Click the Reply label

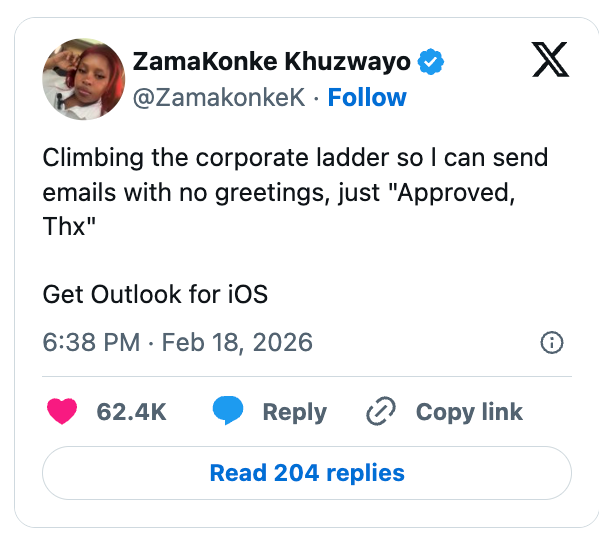[294, 412]
